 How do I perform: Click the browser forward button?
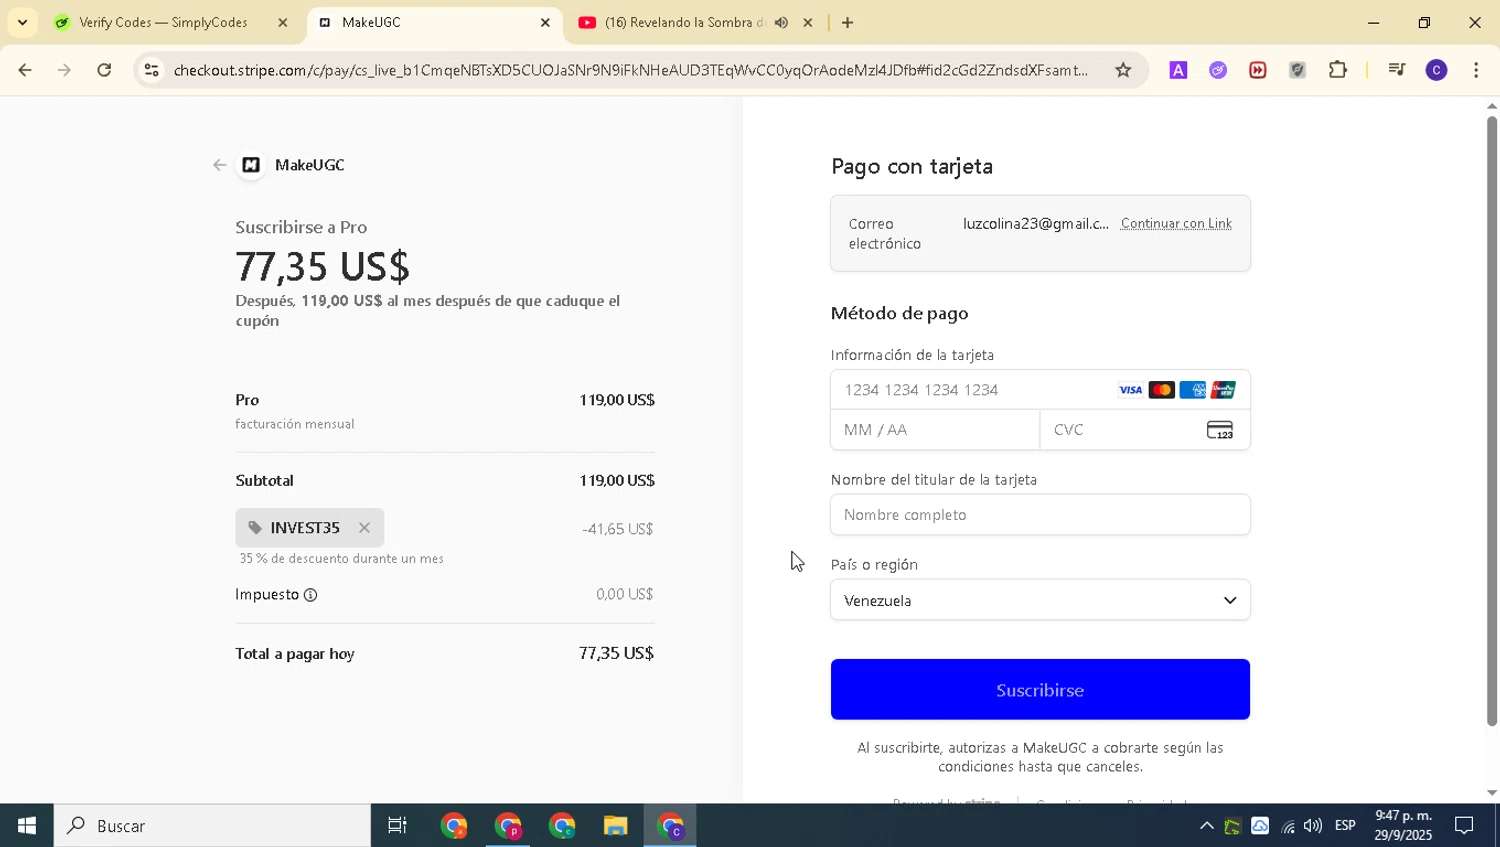[64, 70]
